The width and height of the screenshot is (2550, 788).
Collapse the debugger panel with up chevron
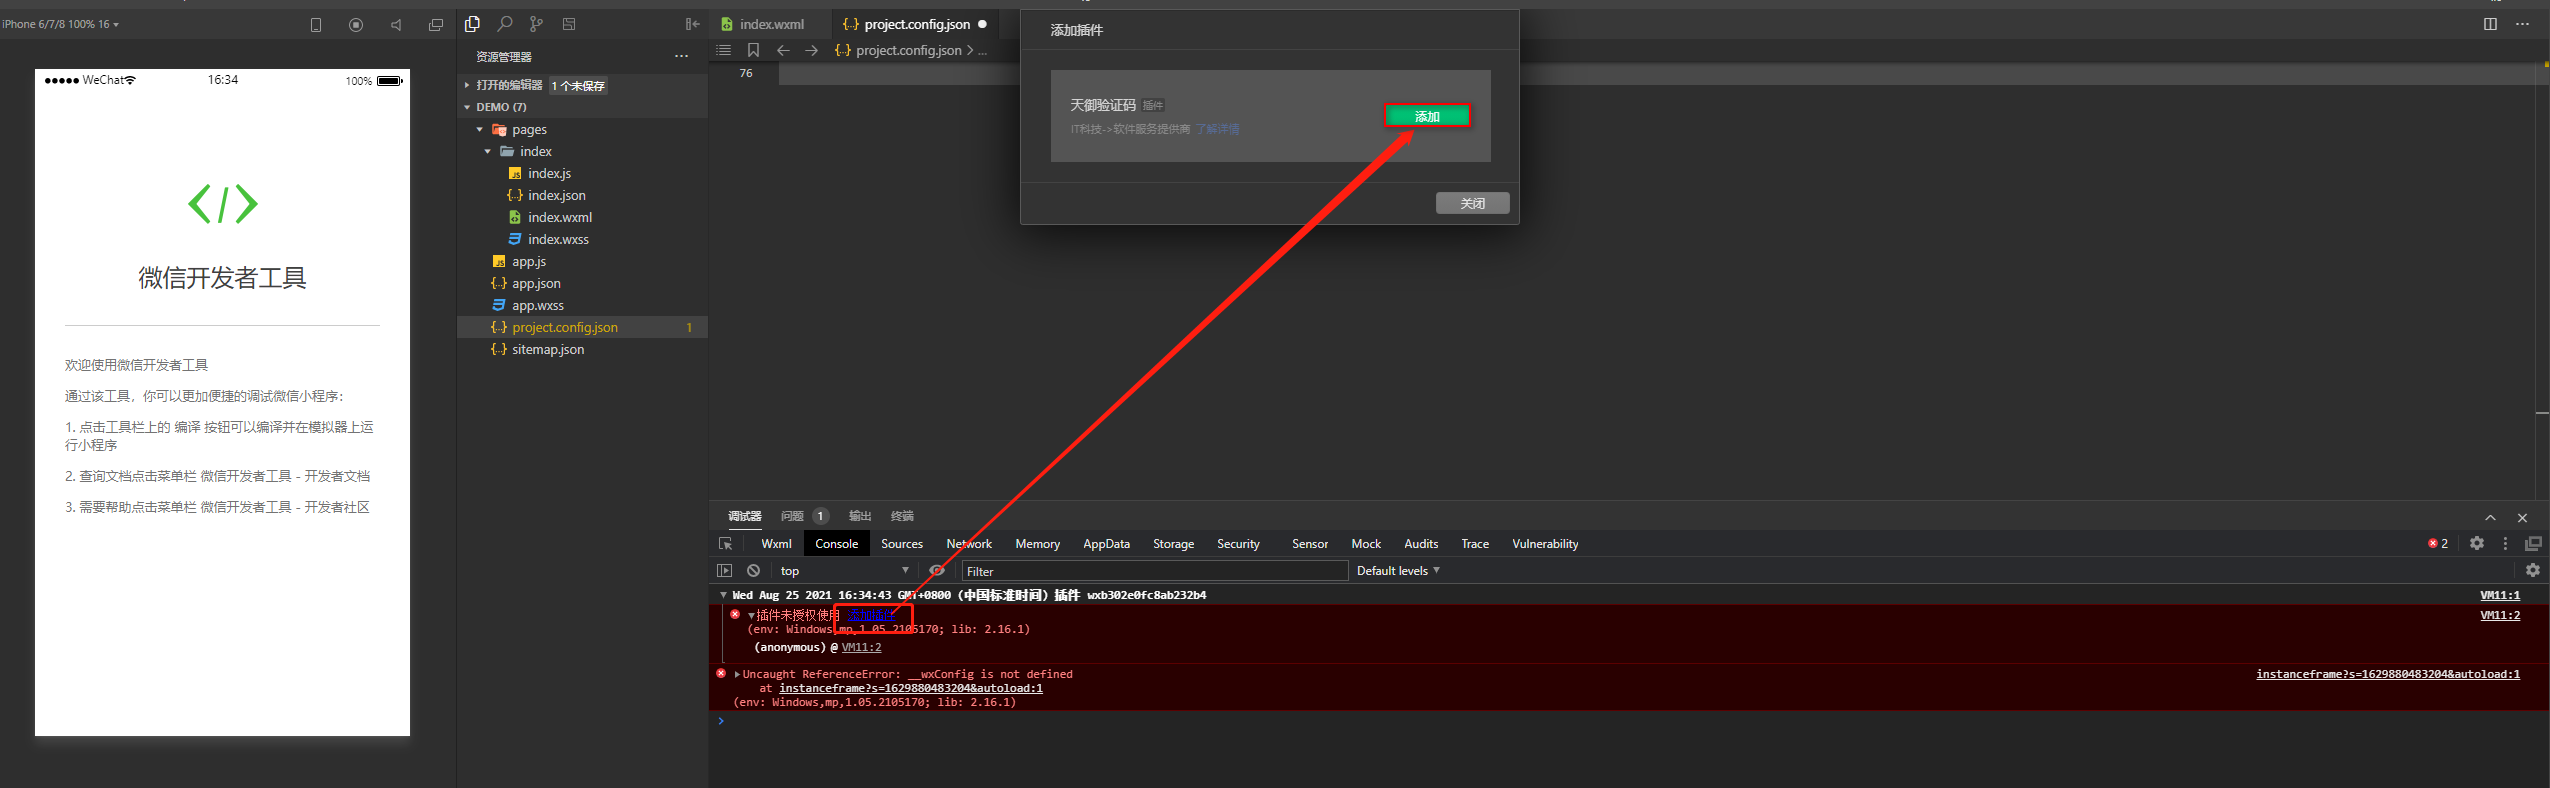tap(2490, 517)
